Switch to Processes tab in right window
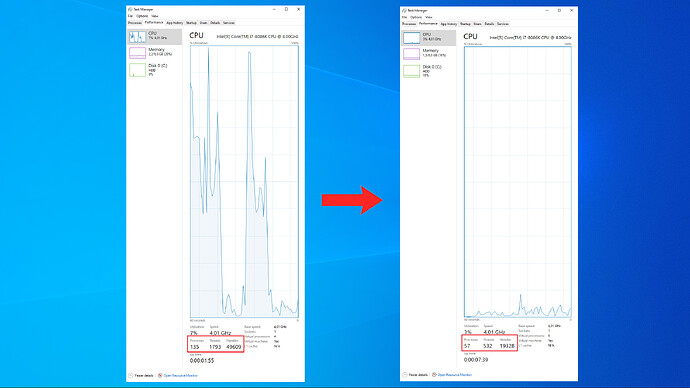 (x=409, y=24)
